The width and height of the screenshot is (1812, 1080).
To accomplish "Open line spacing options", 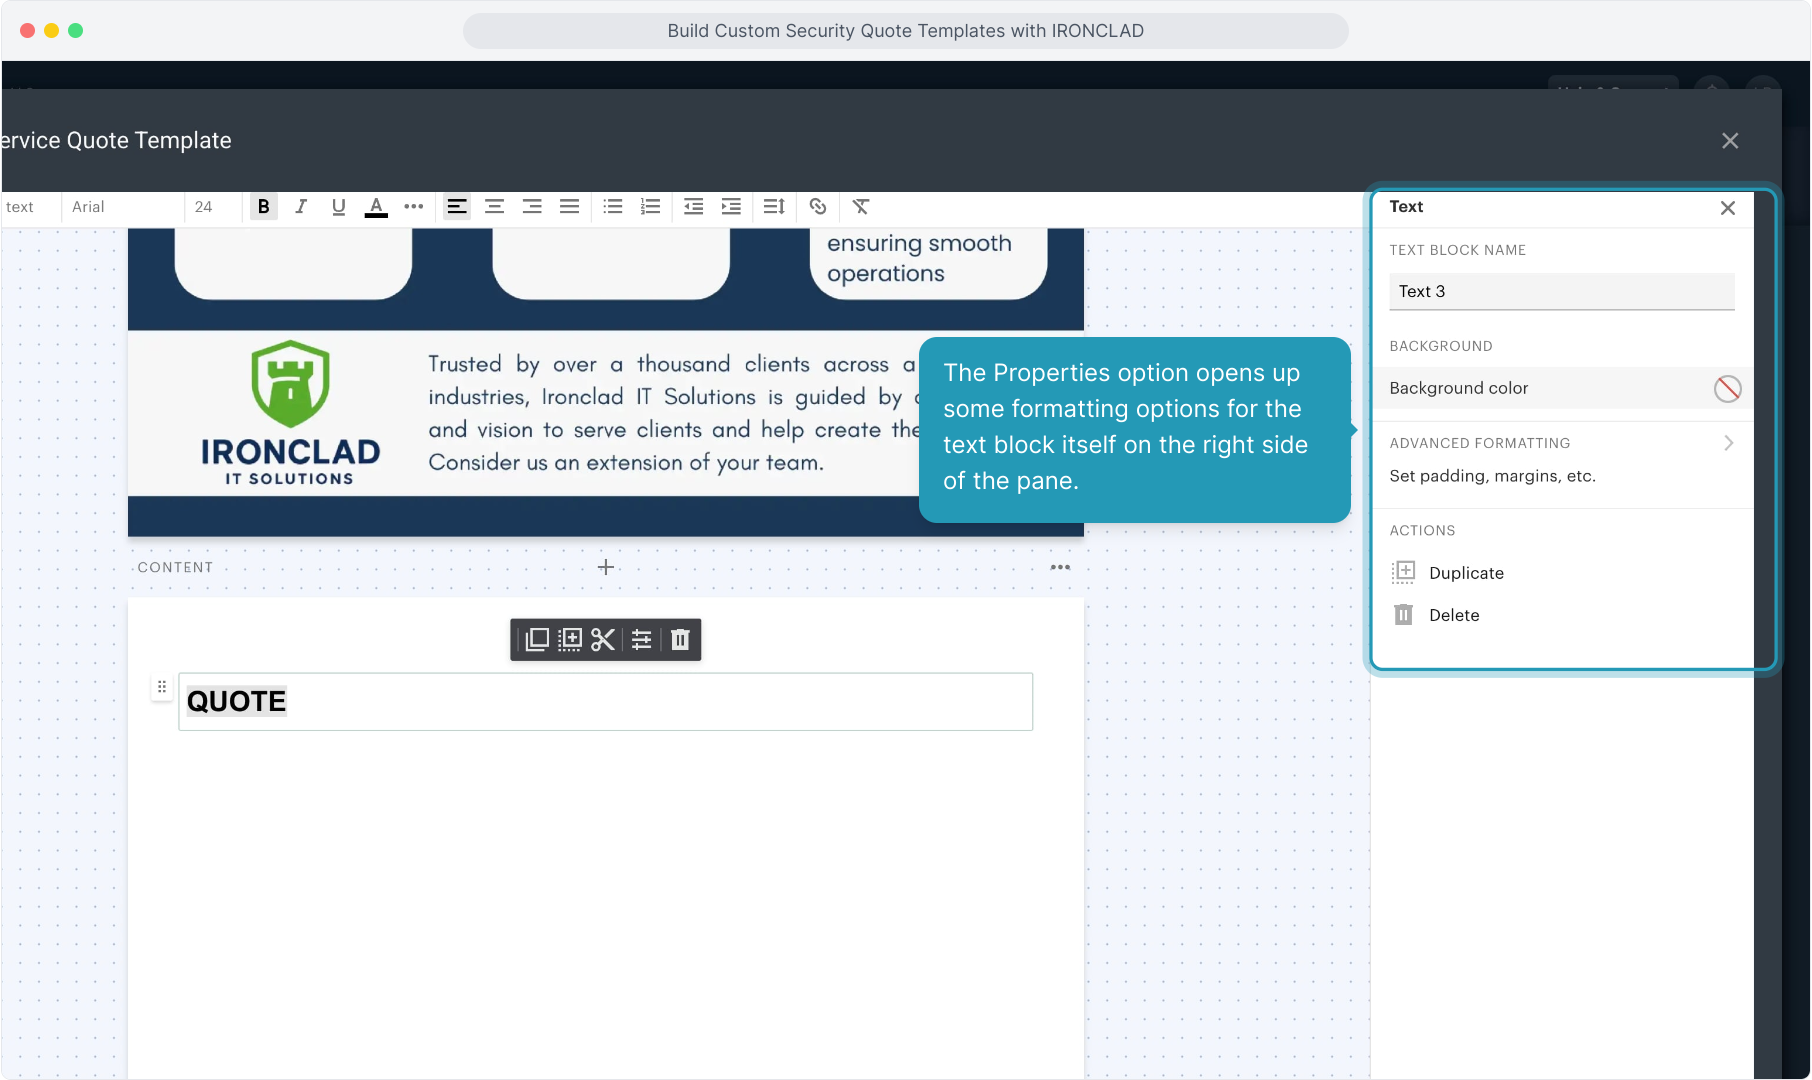I will [774, 207].
